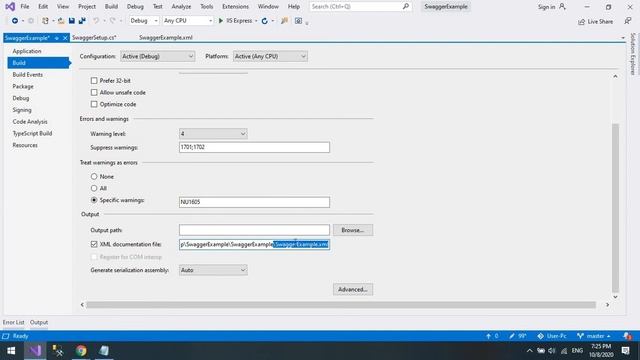Open the Build Events property page
Screen dimensions: 640x360
point(27,75)
